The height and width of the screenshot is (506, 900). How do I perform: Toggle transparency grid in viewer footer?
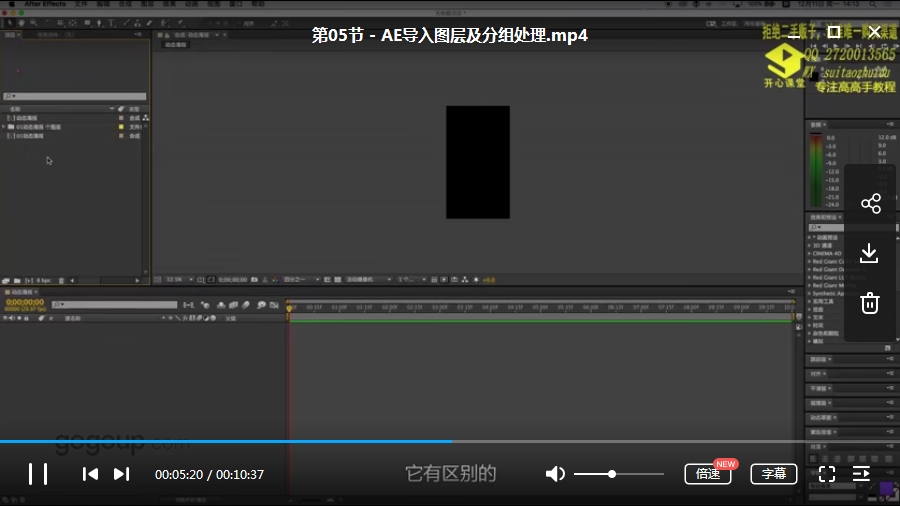(338, 280)
